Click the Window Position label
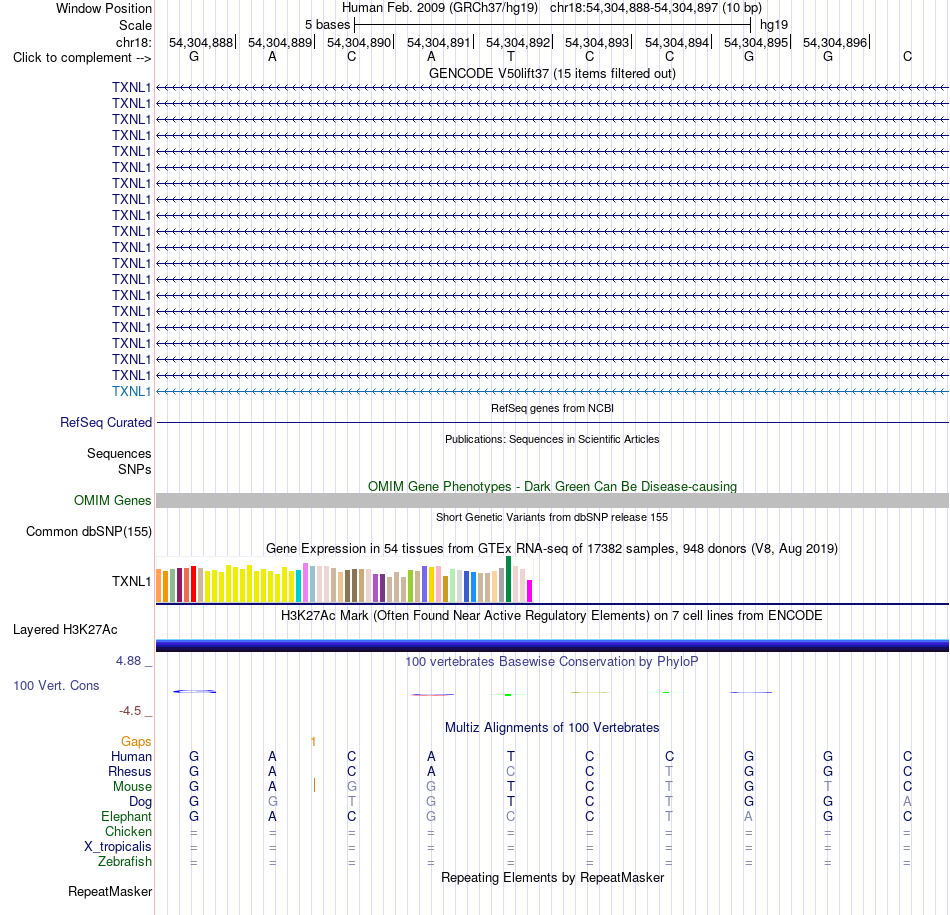Image resolution: width=950 pixels, height=915 pixels. click(x=104, y=8)
